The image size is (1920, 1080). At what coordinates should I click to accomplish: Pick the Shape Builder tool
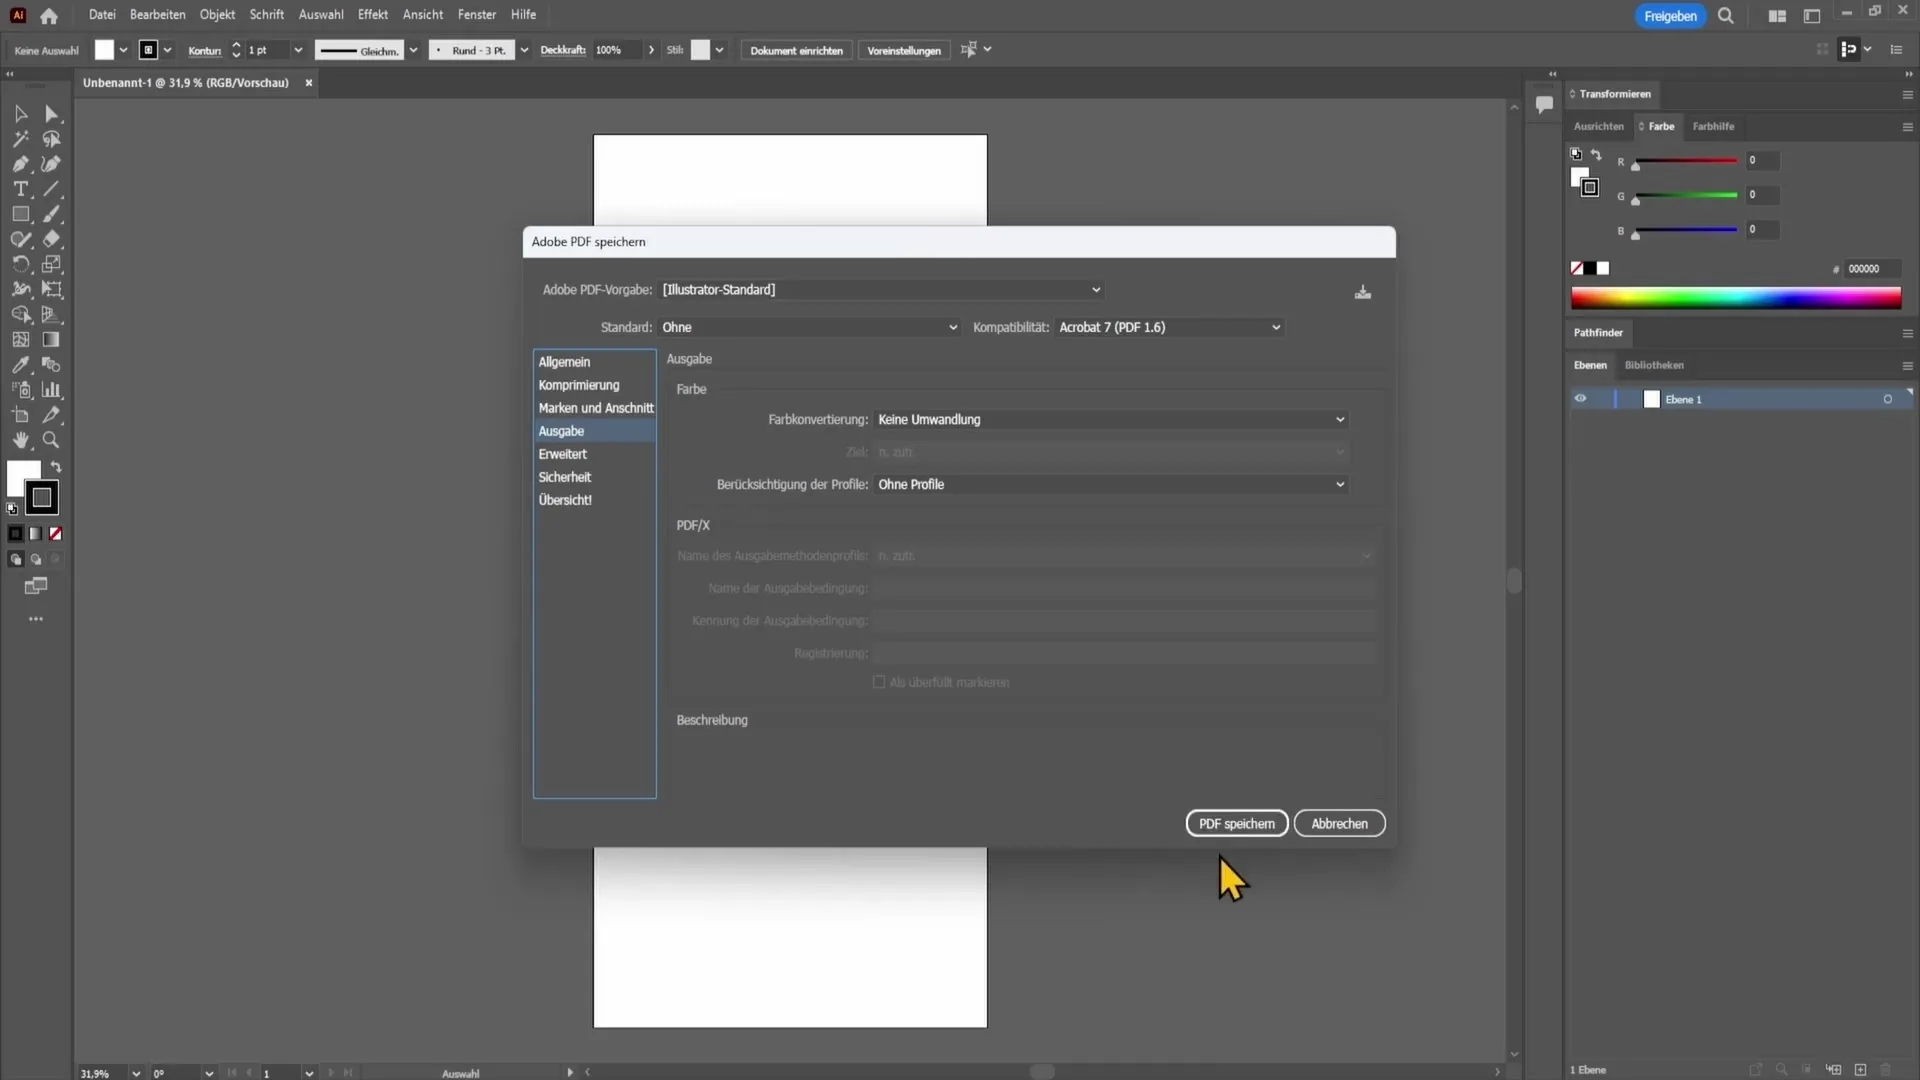pos(21,314)
